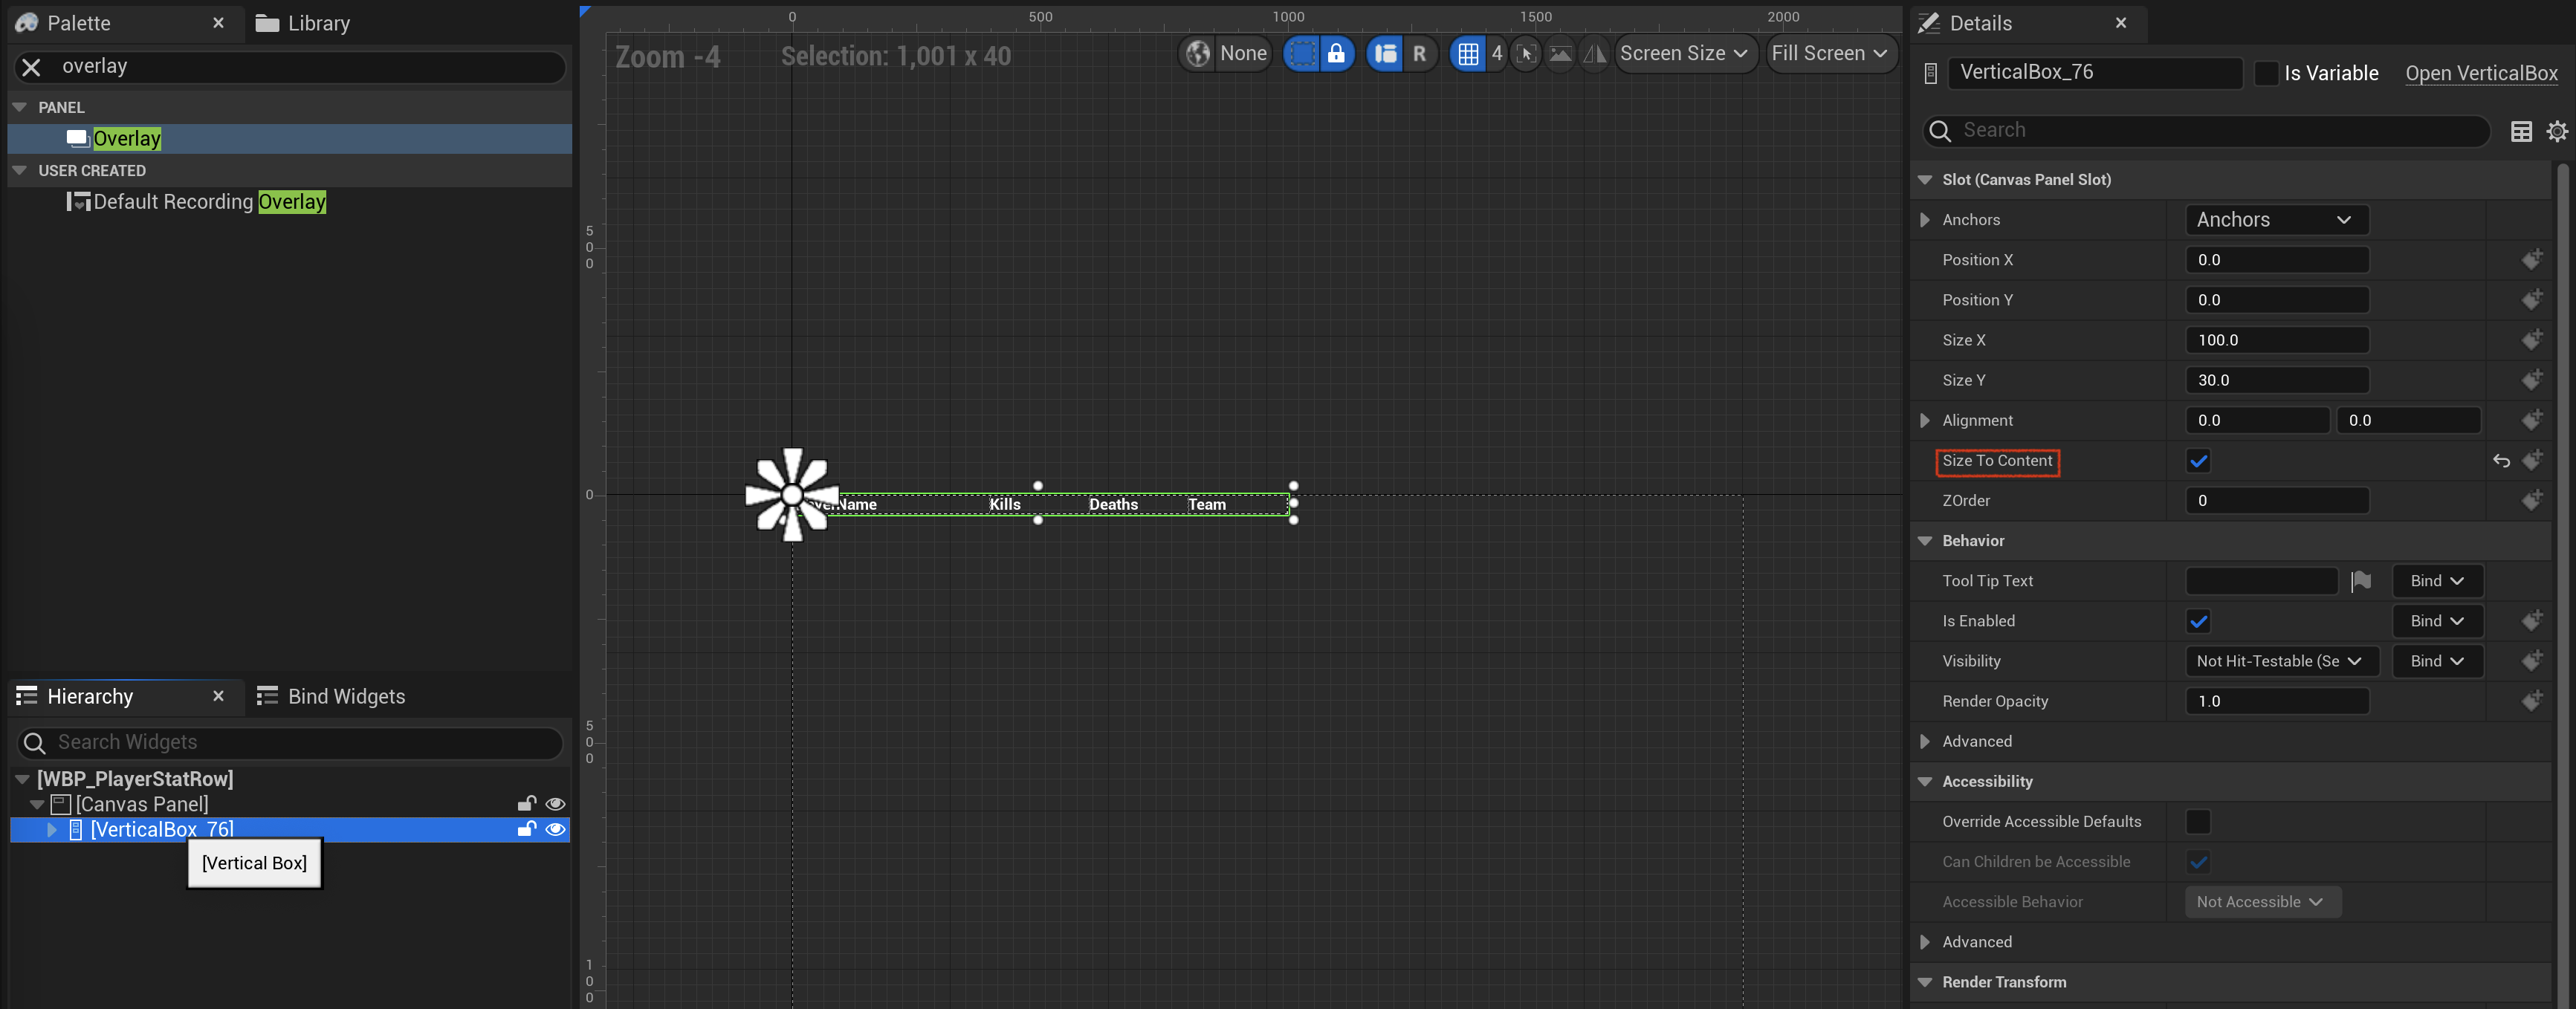This screenshot has width=2576, height=1009.
Task: Collapse Slot (Canvas Panel Slot) section
Action: tap(1924, 180)
